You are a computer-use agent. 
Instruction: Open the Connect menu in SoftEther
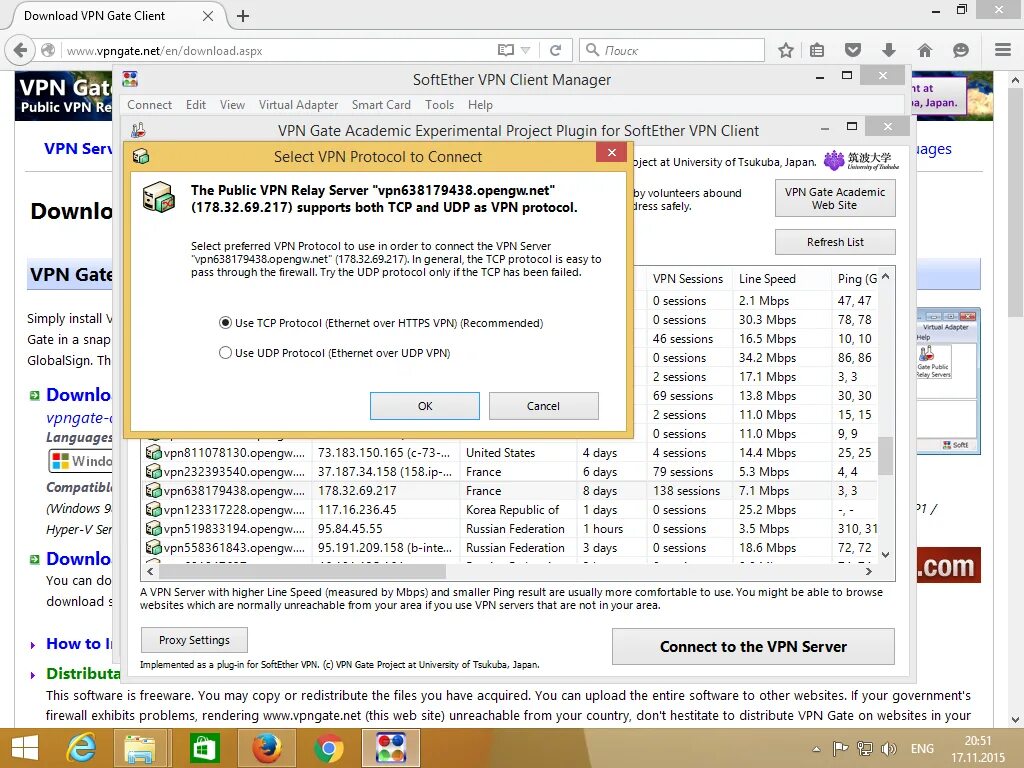[150, 104]
